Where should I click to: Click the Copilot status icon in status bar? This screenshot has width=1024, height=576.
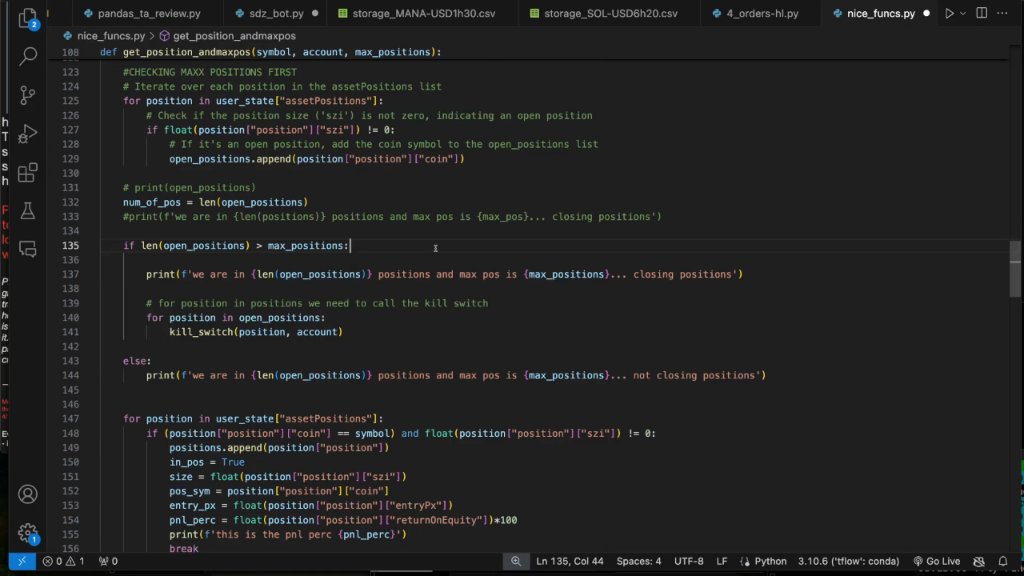[x=979, y=561]
